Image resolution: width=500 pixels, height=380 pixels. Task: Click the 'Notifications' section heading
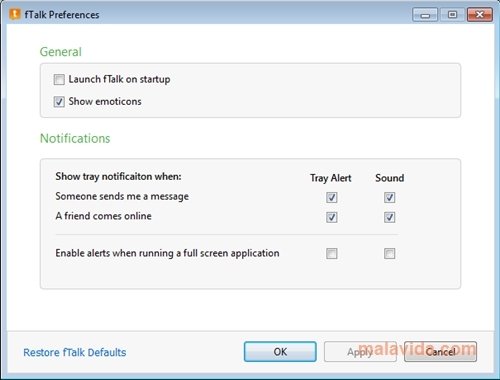(75, 138)
